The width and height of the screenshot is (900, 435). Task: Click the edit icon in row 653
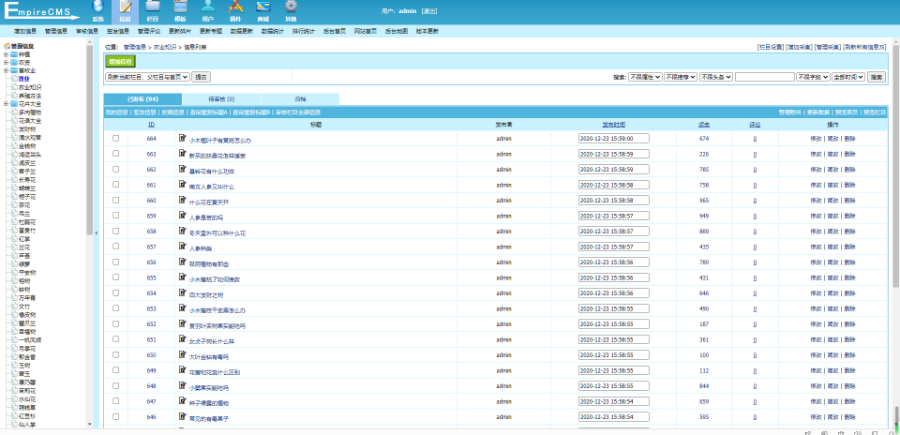183,308
